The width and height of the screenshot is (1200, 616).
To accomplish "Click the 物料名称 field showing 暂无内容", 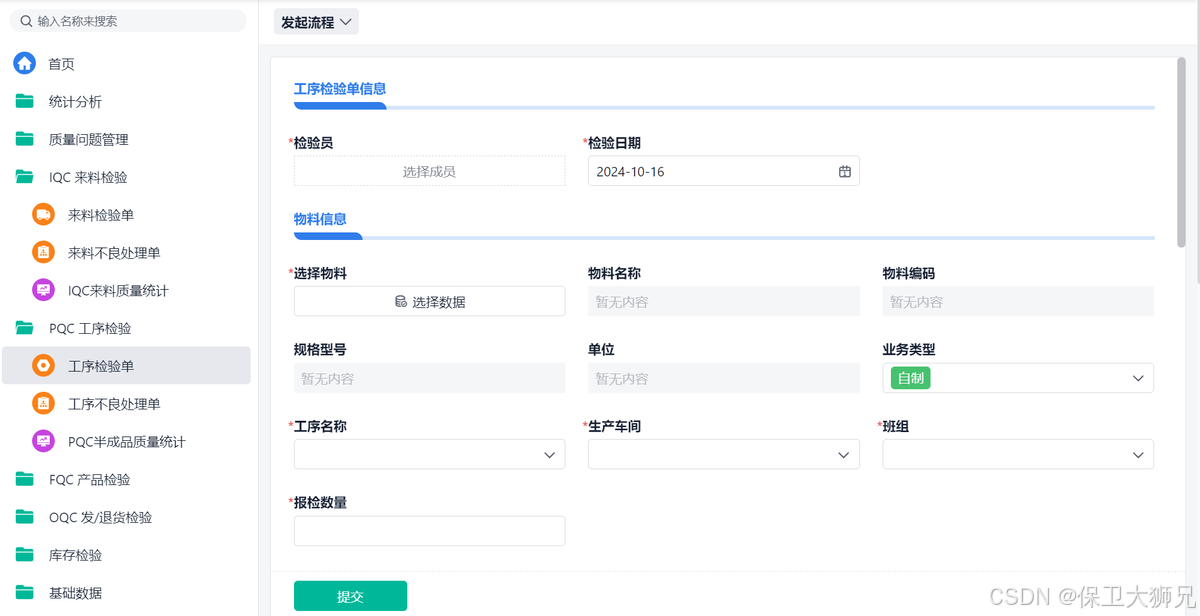I will (724, 302).
